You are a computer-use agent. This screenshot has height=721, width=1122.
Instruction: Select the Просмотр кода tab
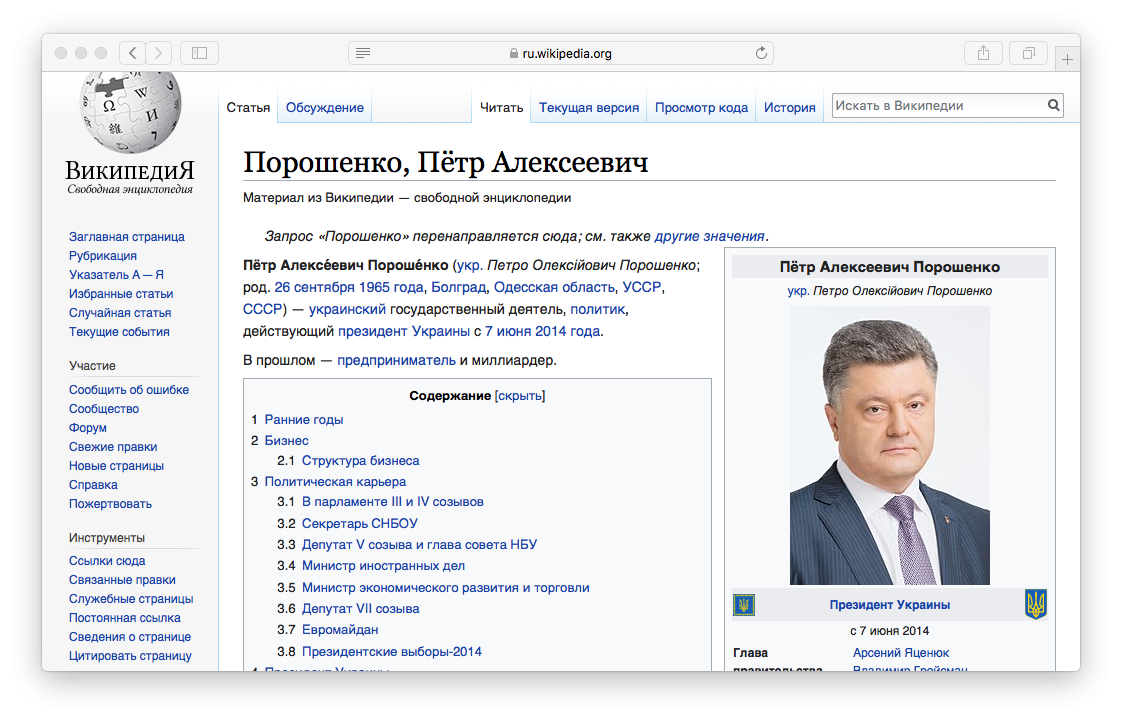pos(701,108)
